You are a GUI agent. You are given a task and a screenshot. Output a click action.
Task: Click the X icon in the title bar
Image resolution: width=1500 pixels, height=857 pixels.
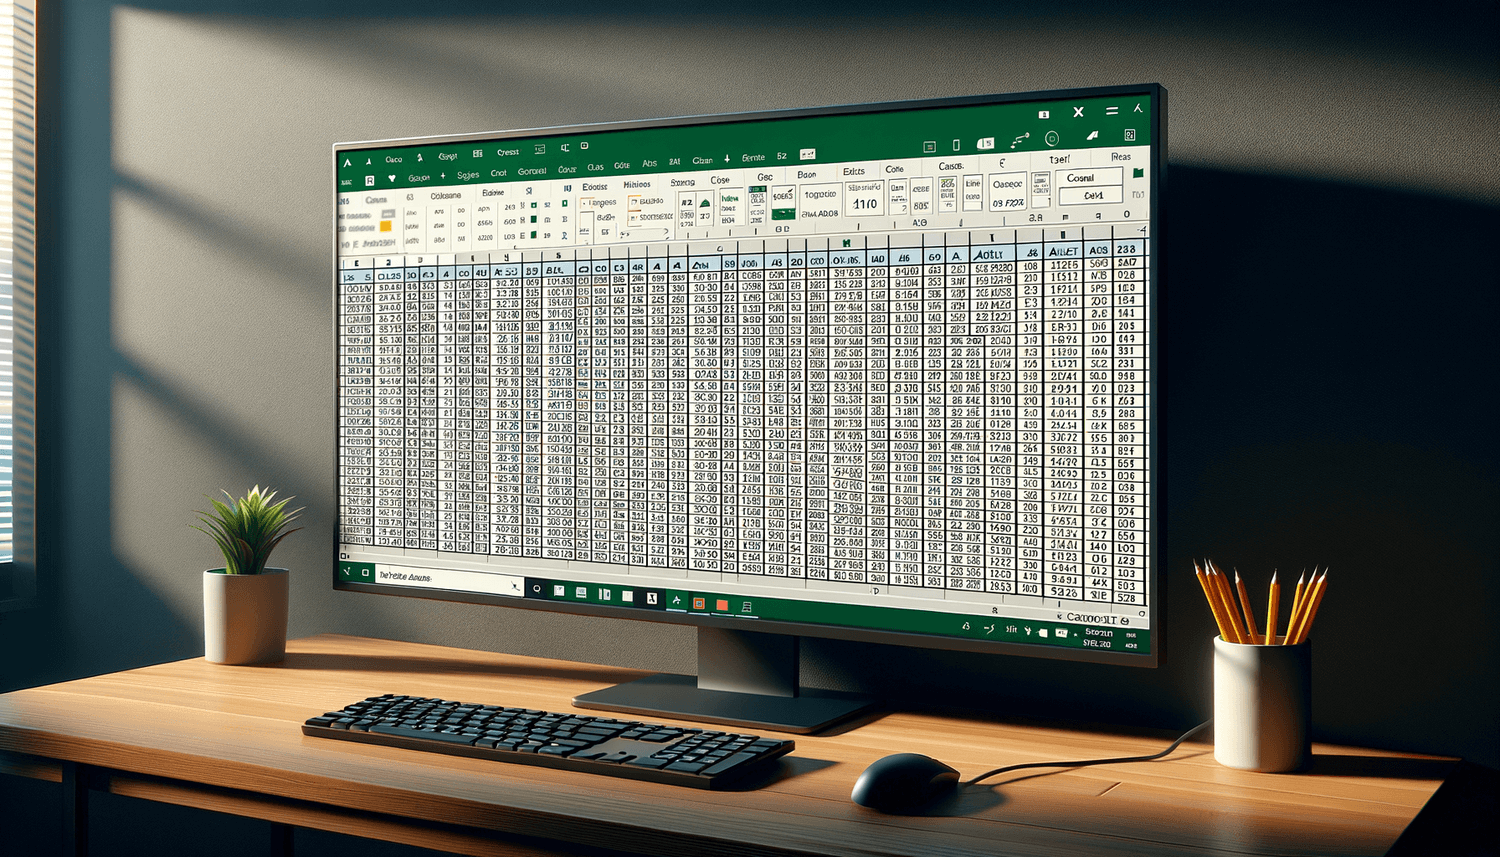1078,112
